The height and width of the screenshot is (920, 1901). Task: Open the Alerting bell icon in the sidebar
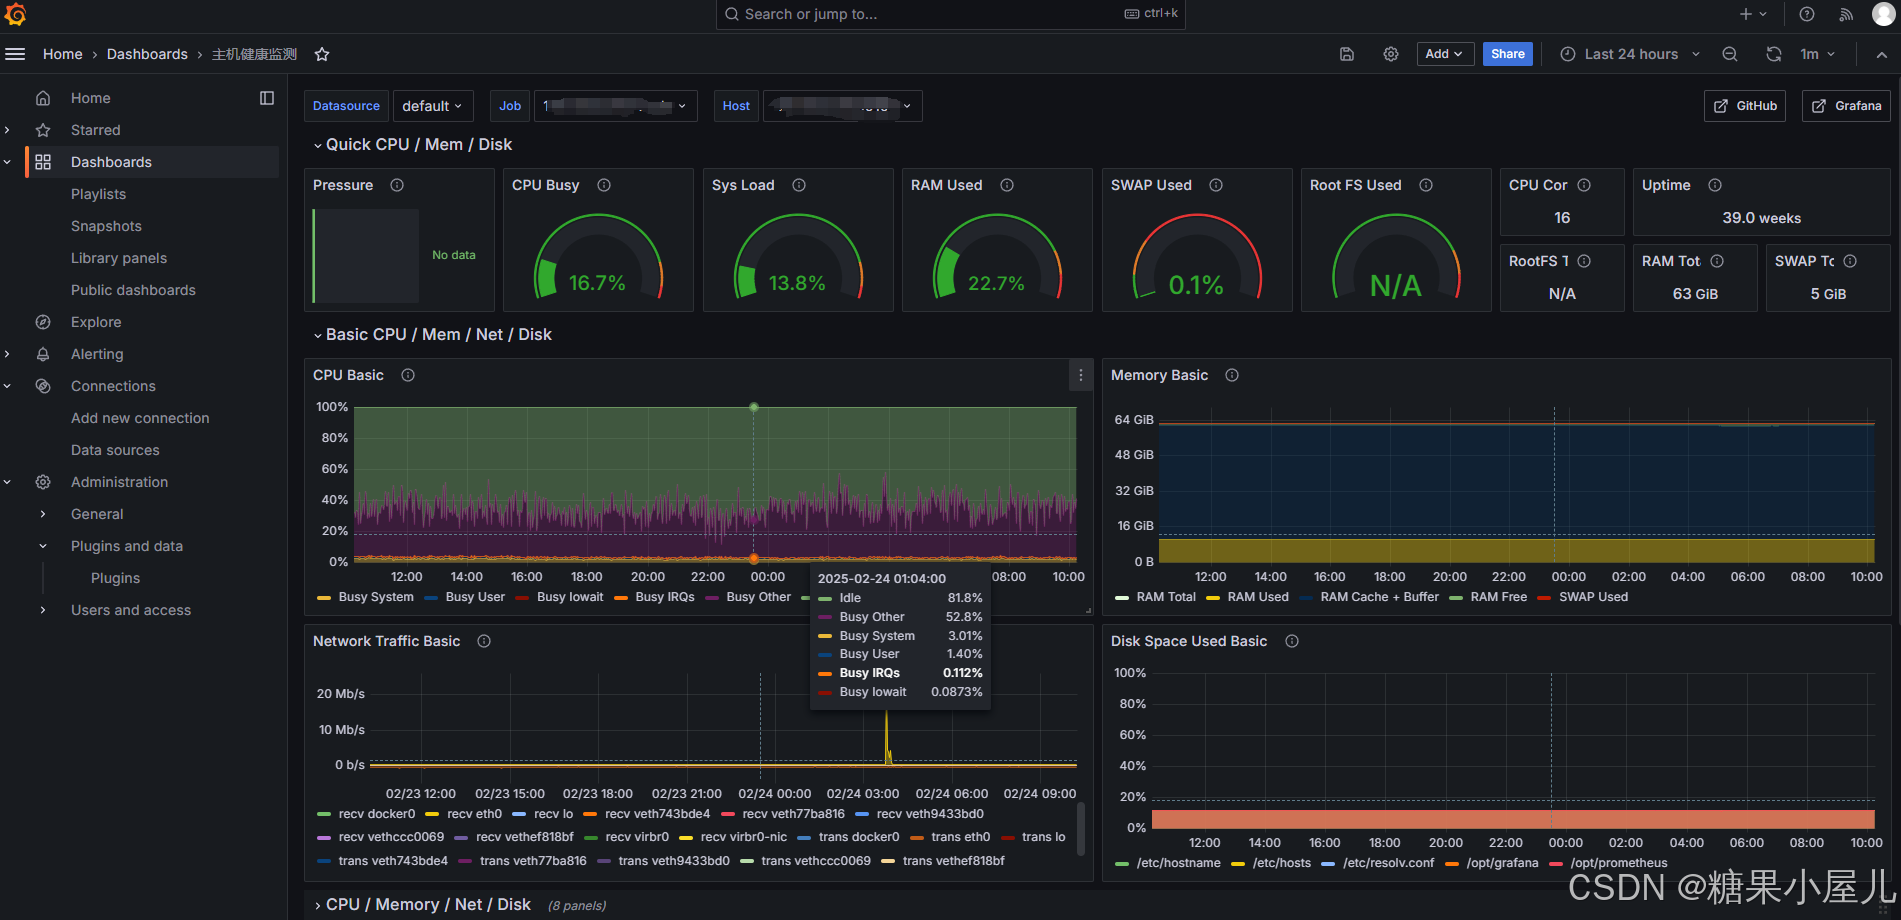(42, 353)
